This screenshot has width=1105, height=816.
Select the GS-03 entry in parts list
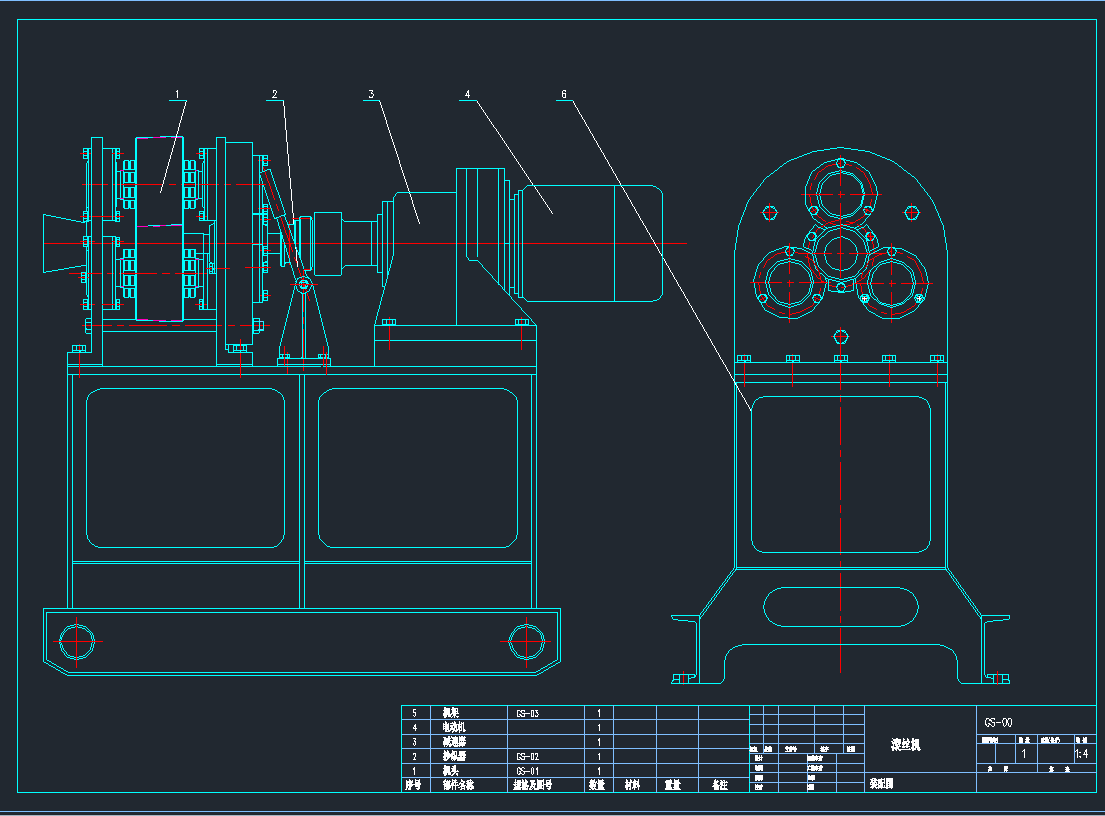click(527, 713)
